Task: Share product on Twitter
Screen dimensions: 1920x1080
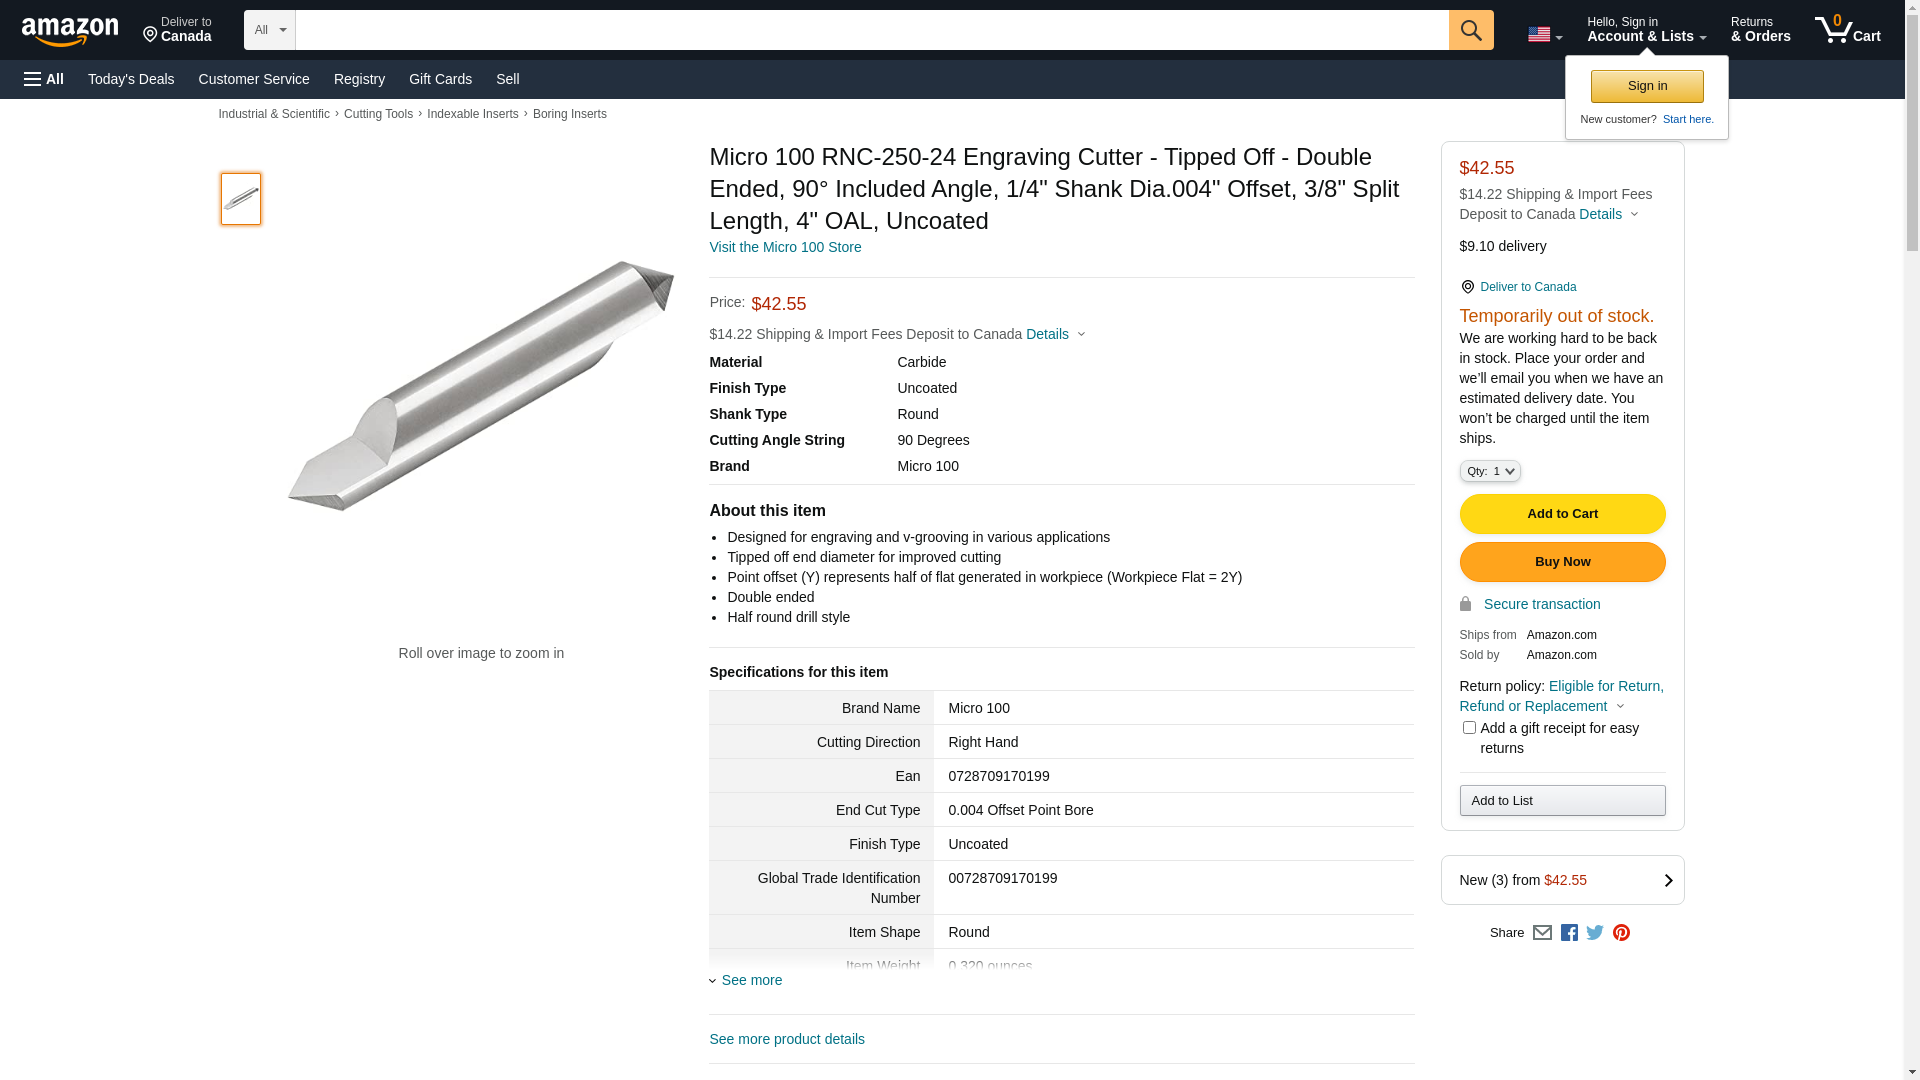Action: click(x=1595, y=932)
